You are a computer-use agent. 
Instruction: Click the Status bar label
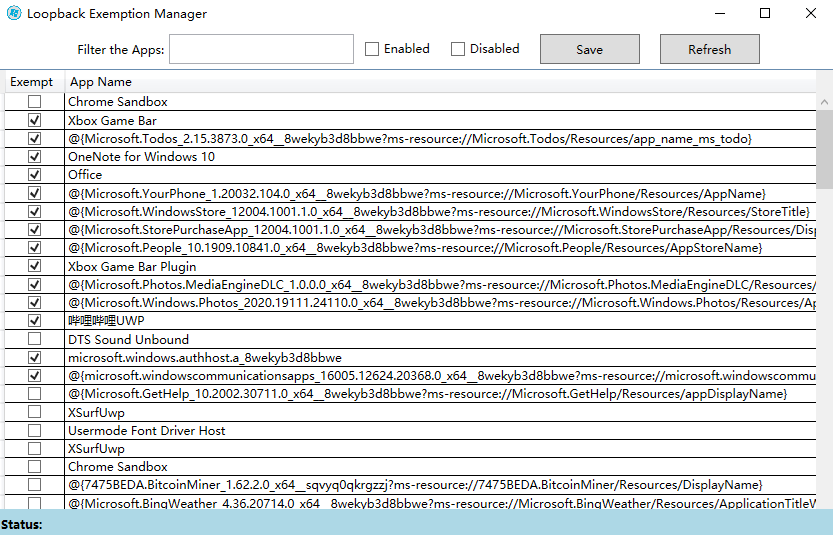(x=21, y=524)
